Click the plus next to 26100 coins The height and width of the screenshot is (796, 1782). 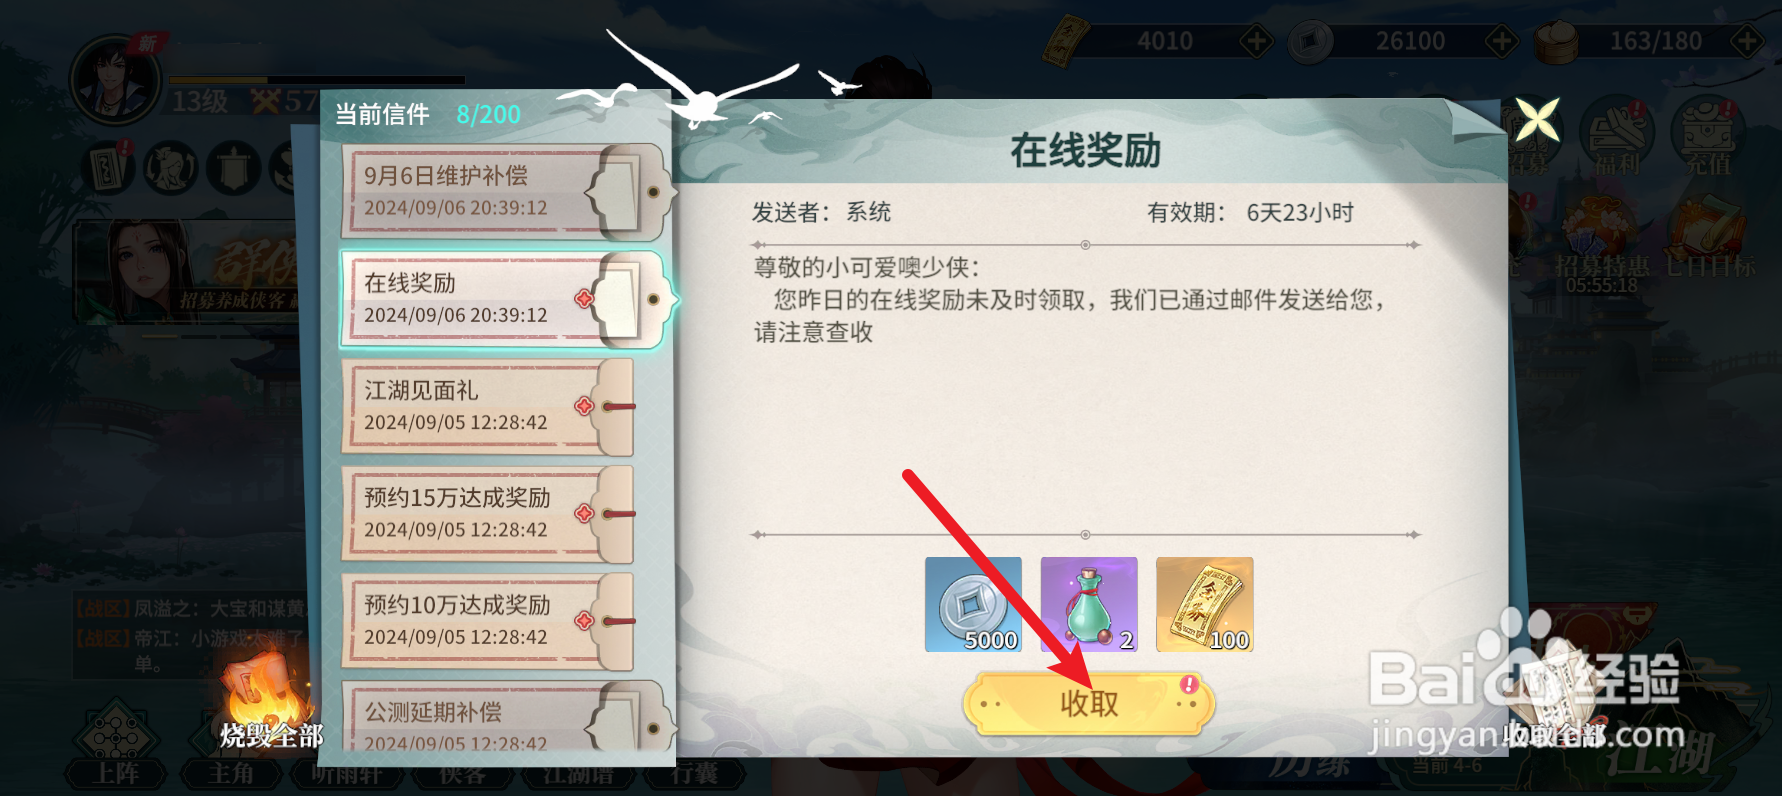pos(1501,41)
